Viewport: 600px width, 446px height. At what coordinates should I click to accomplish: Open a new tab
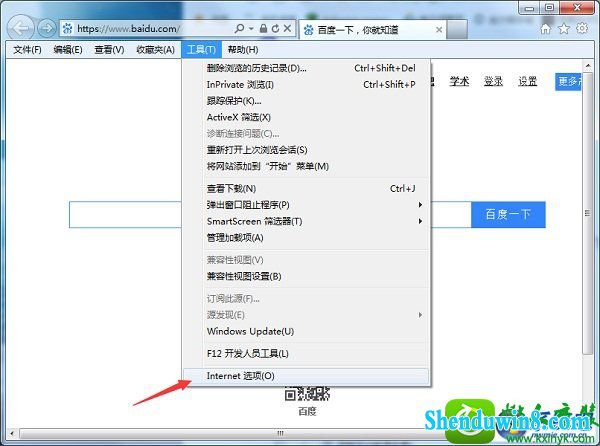click(457, 29)
